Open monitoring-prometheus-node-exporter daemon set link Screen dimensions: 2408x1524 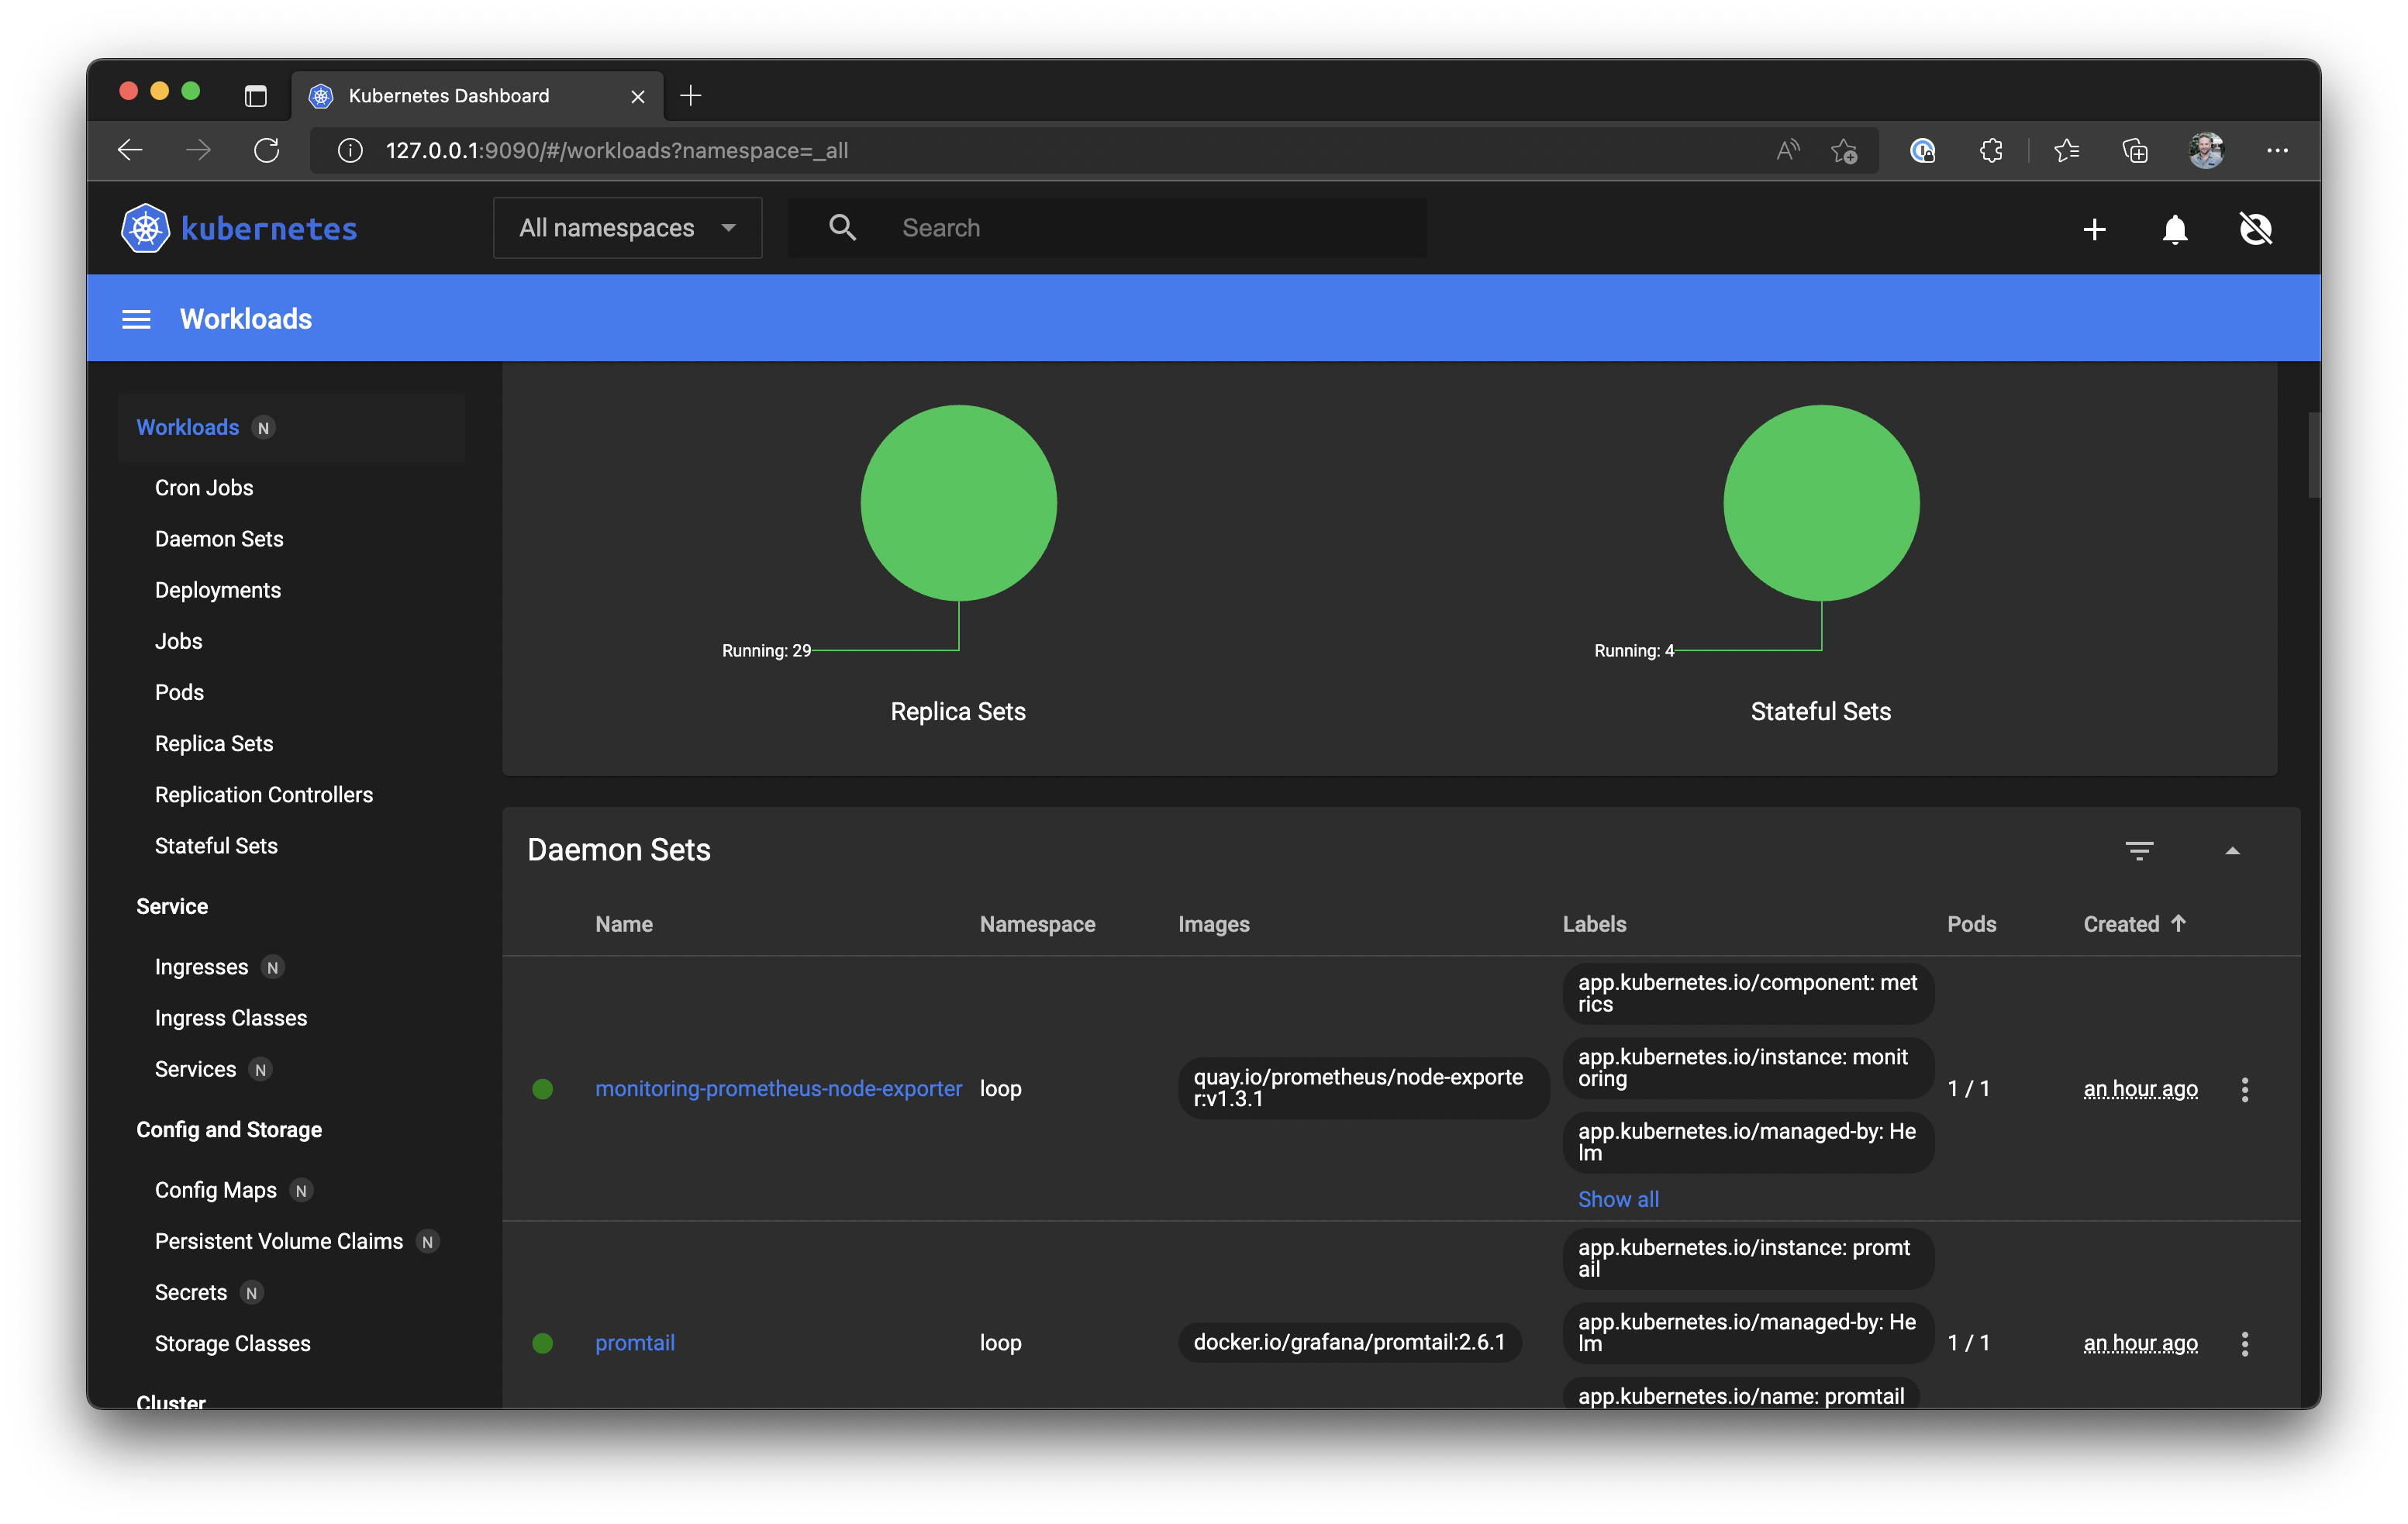tap(778, 1088)
